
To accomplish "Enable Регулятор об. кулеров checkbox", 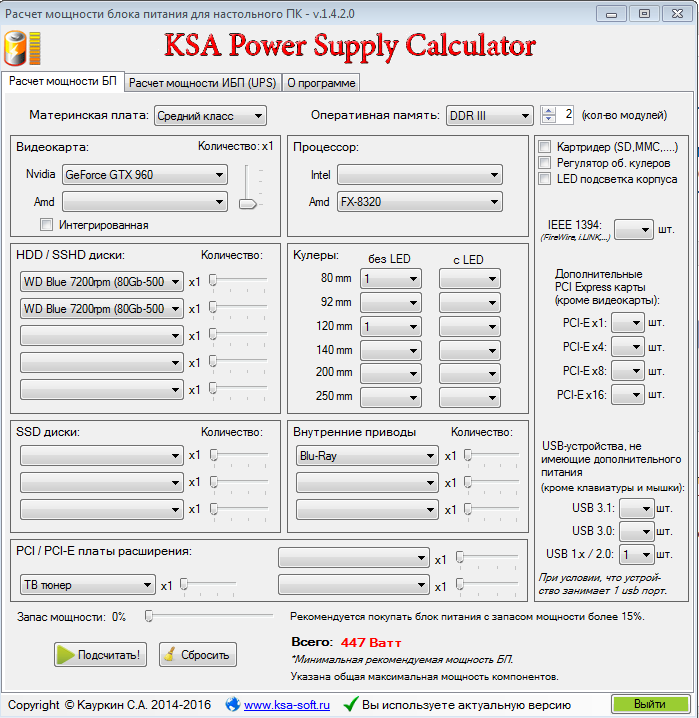I will coord(544,163).
